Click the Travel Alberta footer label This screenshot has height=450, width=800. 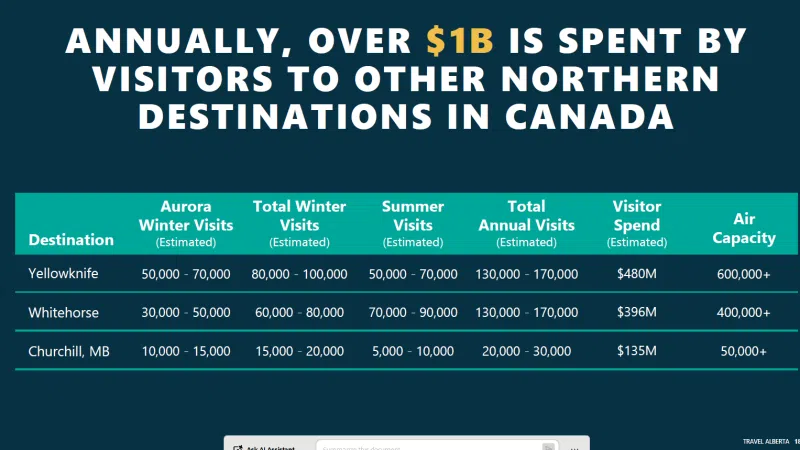pos(765,441)
